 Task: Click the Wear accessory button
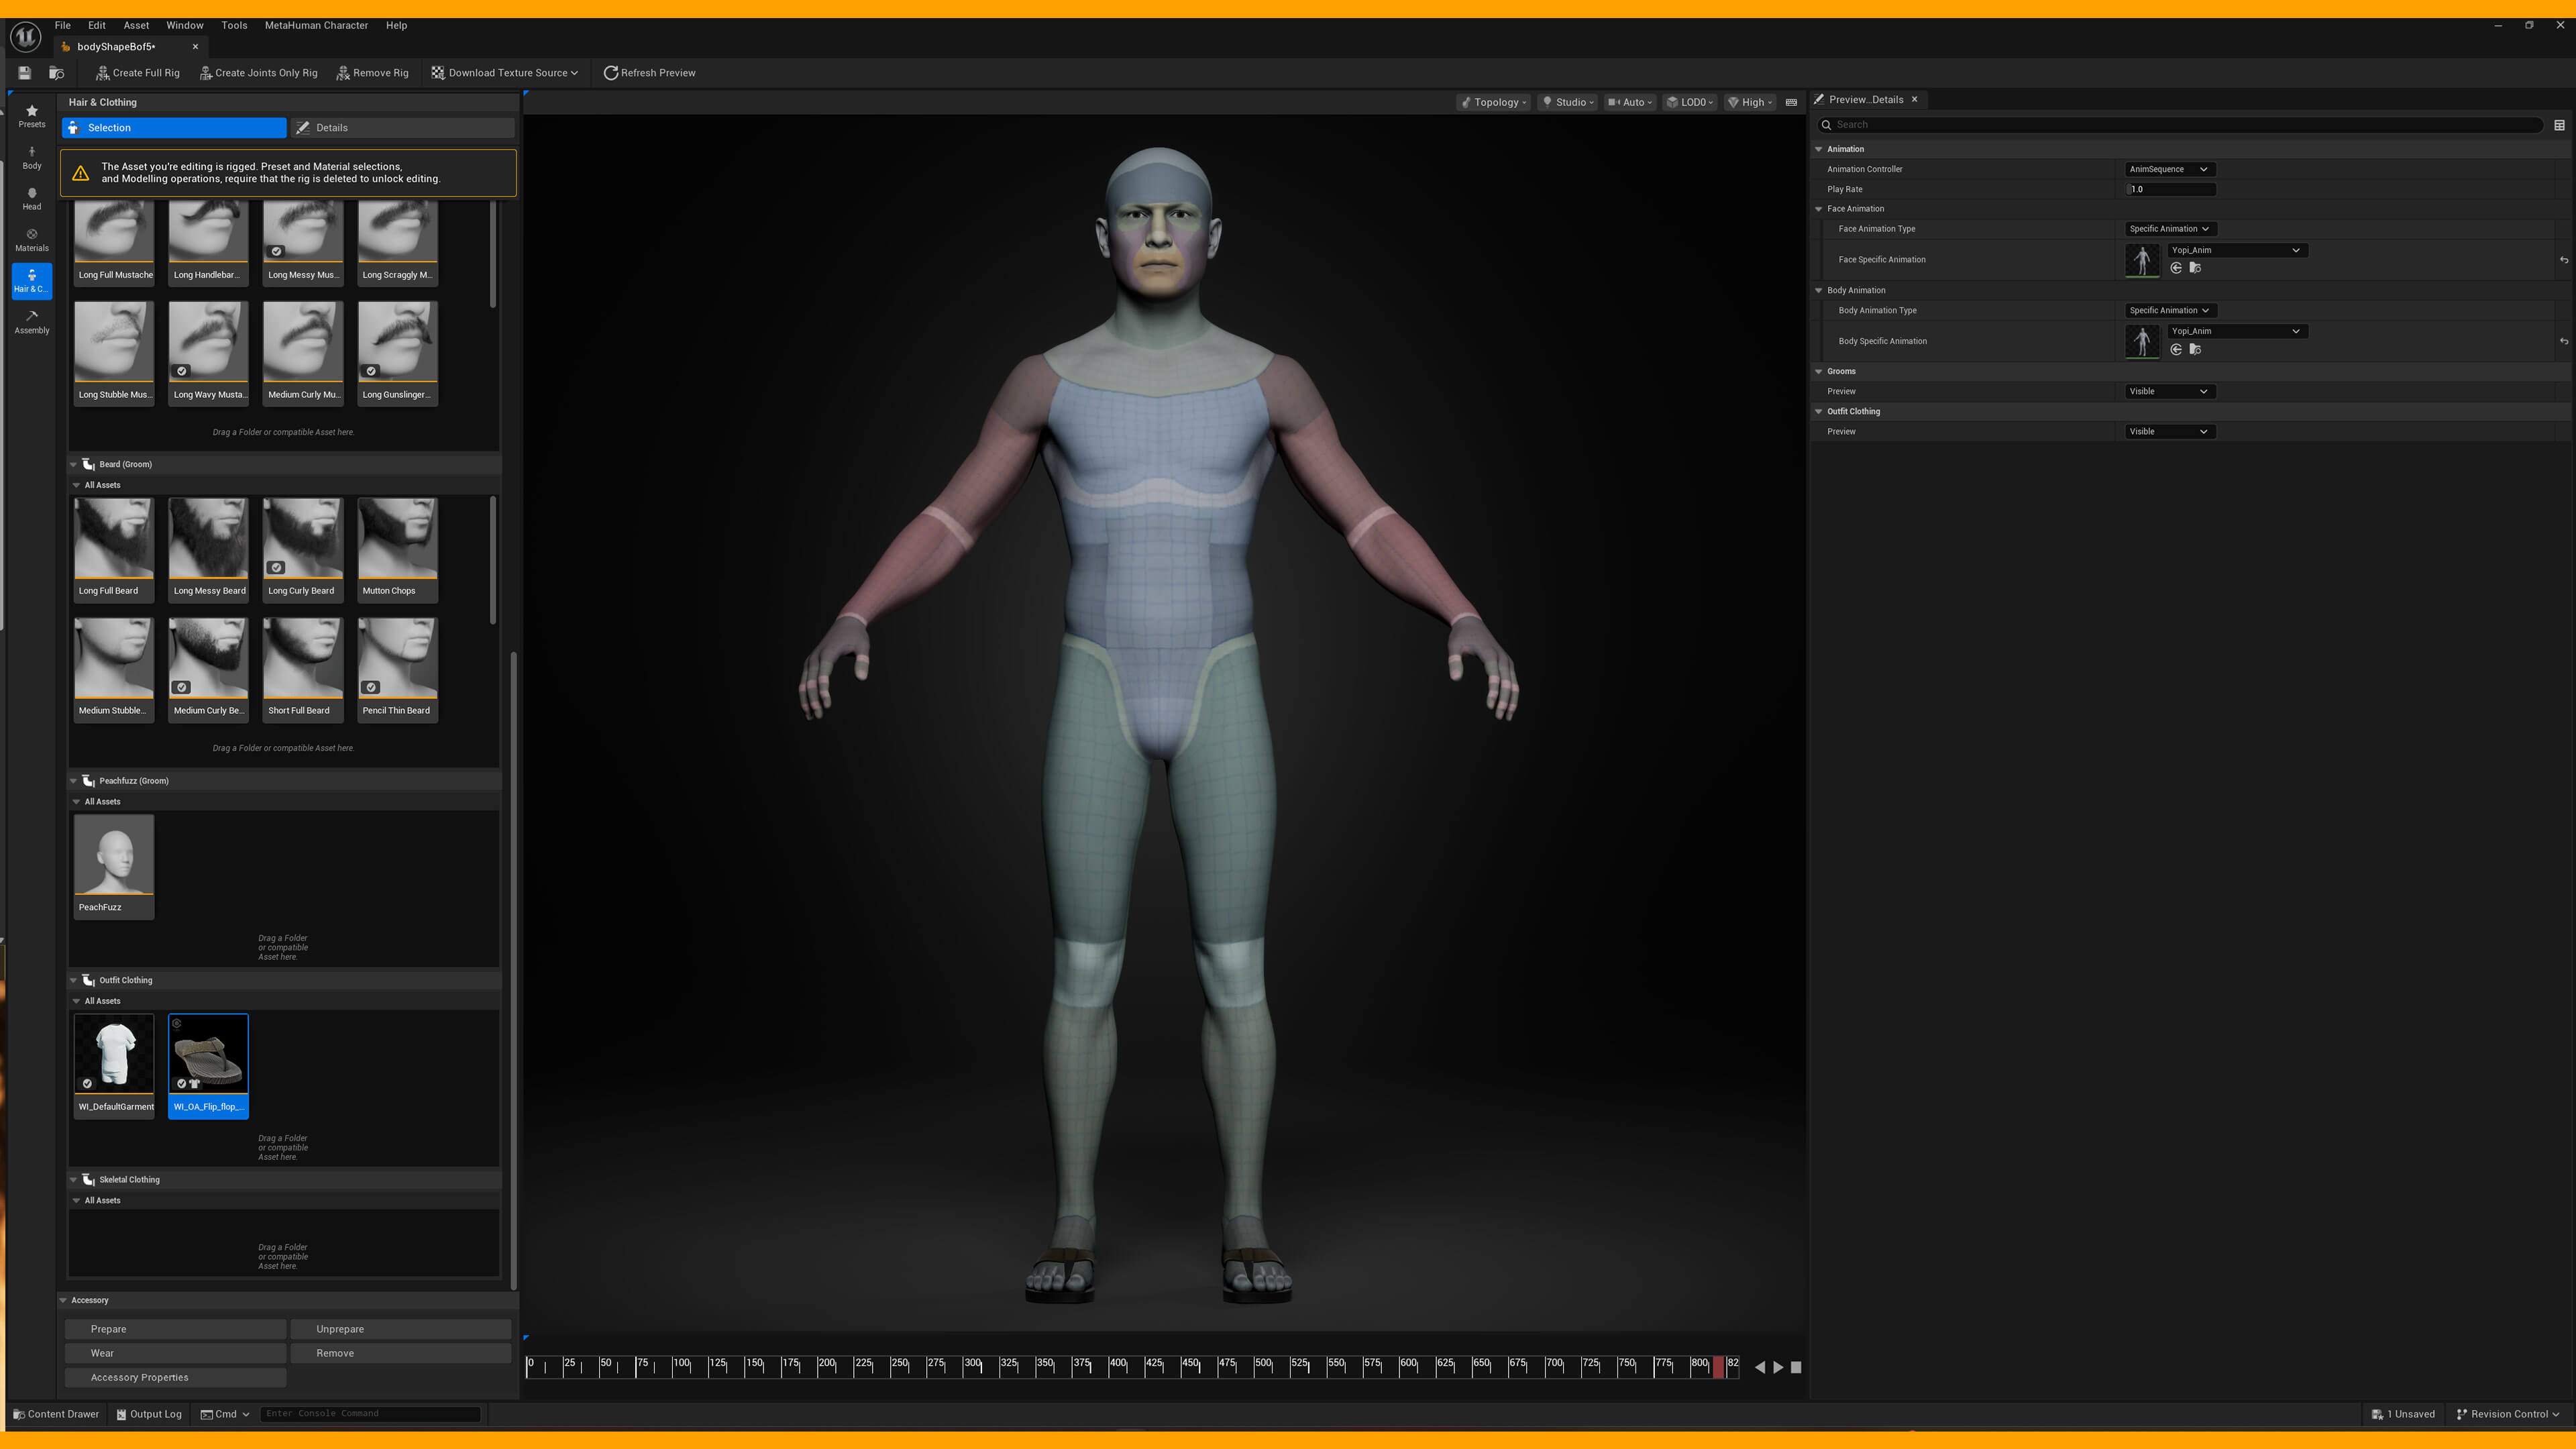coord(175,1353)
